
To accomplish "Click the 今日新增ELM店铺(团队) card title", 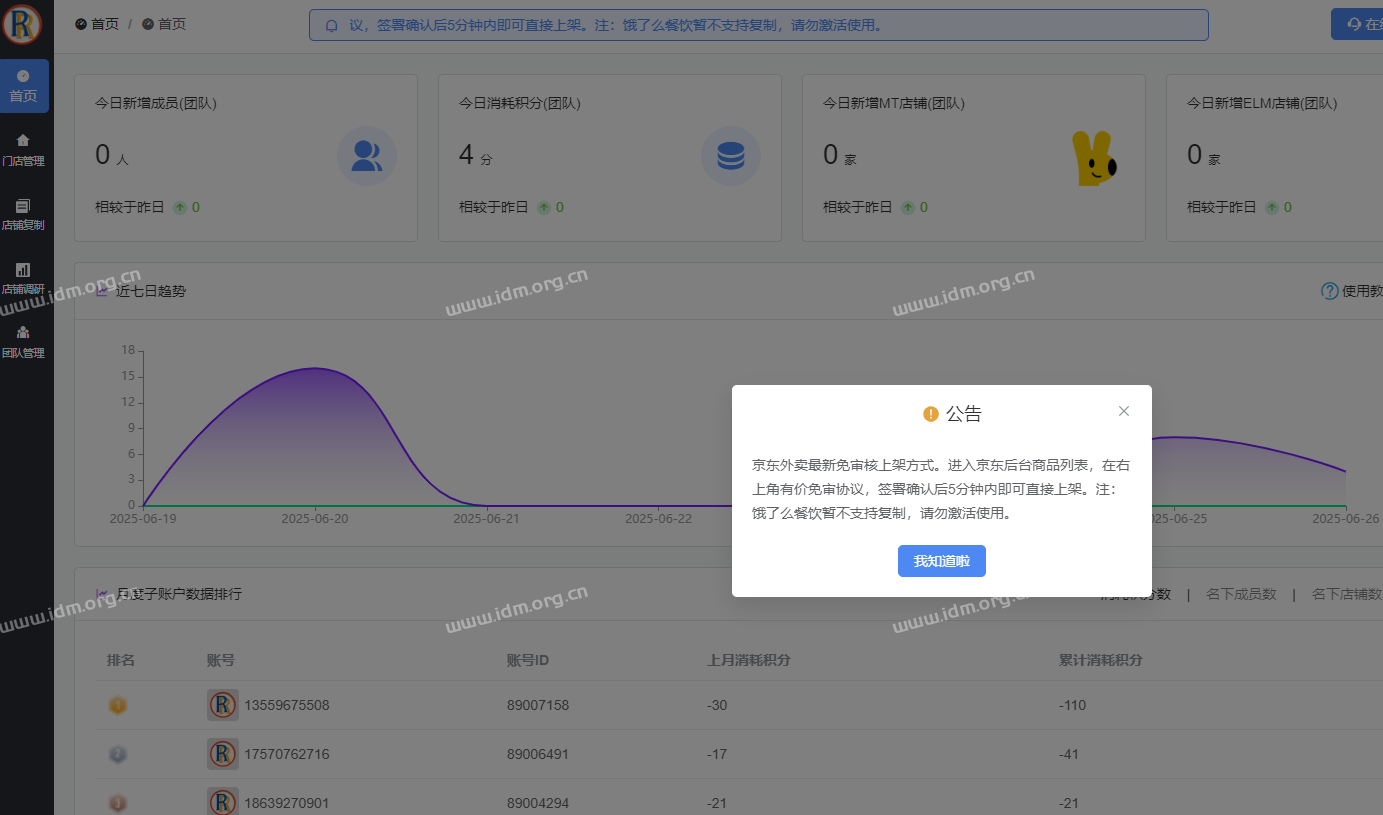I will point(1262,103).
